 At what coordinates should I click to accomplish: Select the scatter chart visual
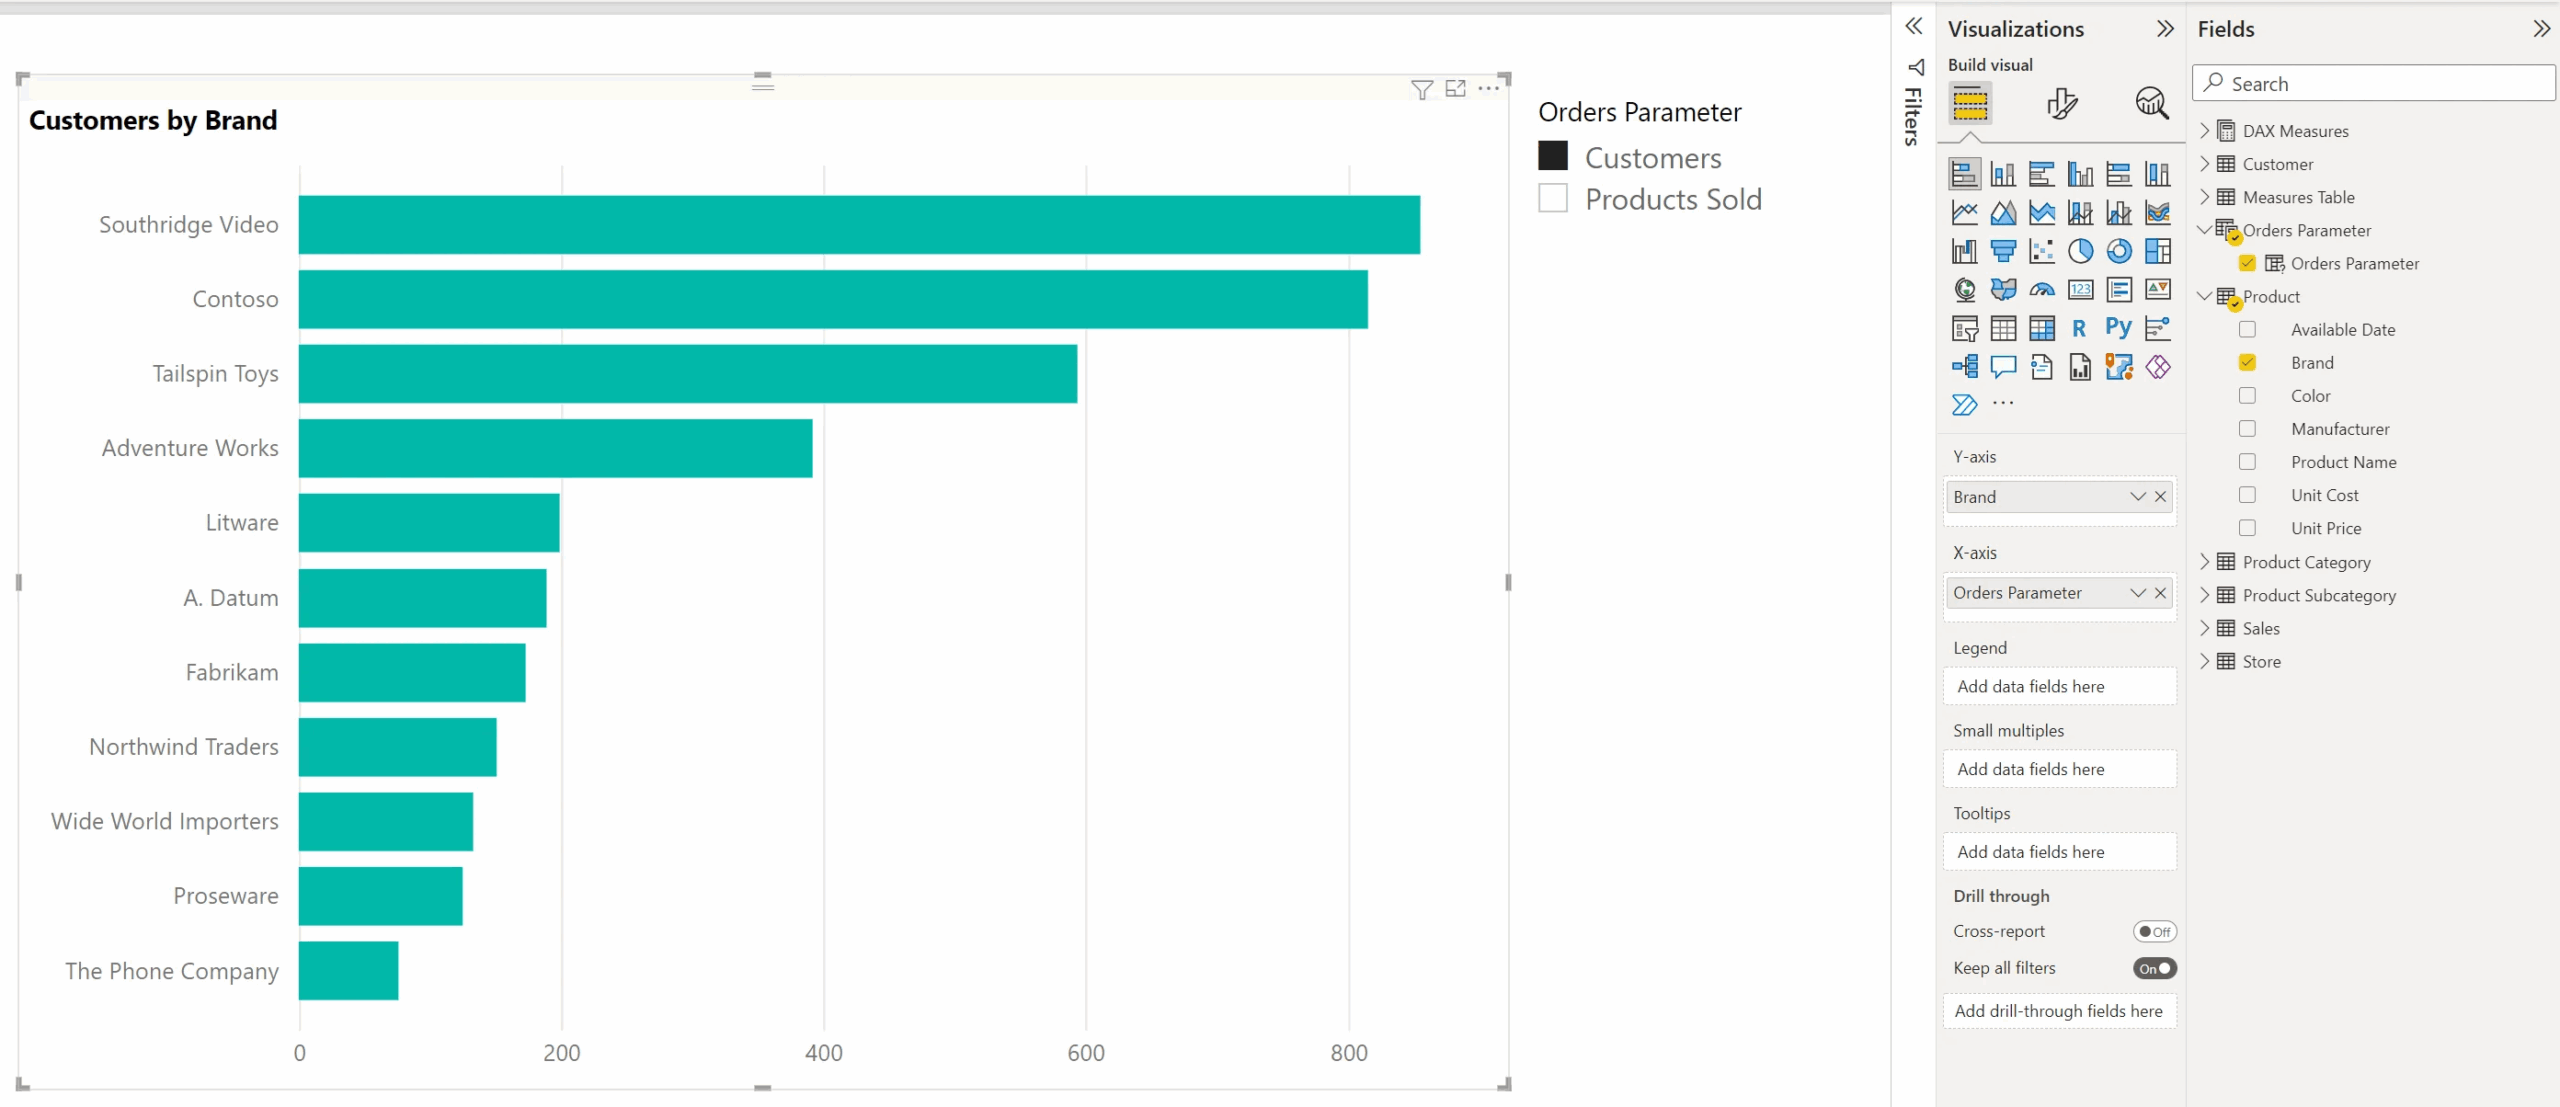click(x=2041, y=251)
